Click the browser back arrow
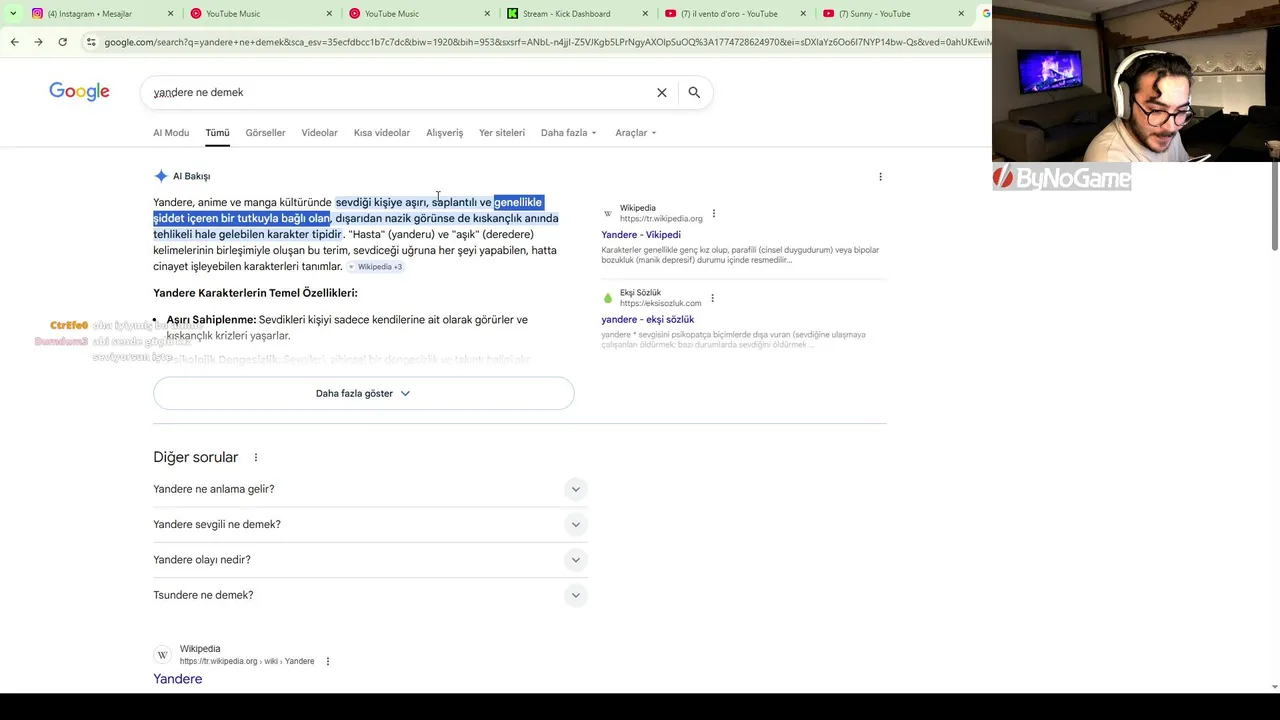Screen dimensions: 1280x720 pyautogui.click(x=14, y=42)
